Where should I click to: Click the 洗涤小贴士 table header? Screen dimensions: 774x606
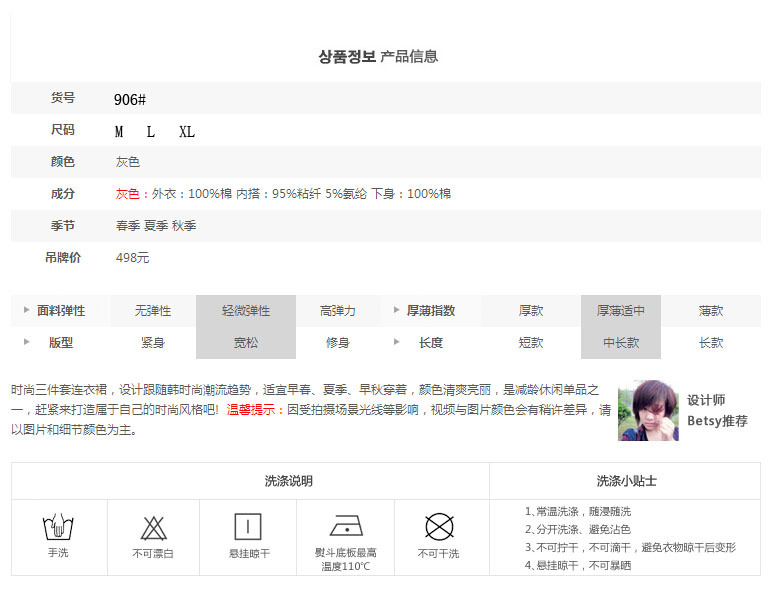(x=626, y=481)
